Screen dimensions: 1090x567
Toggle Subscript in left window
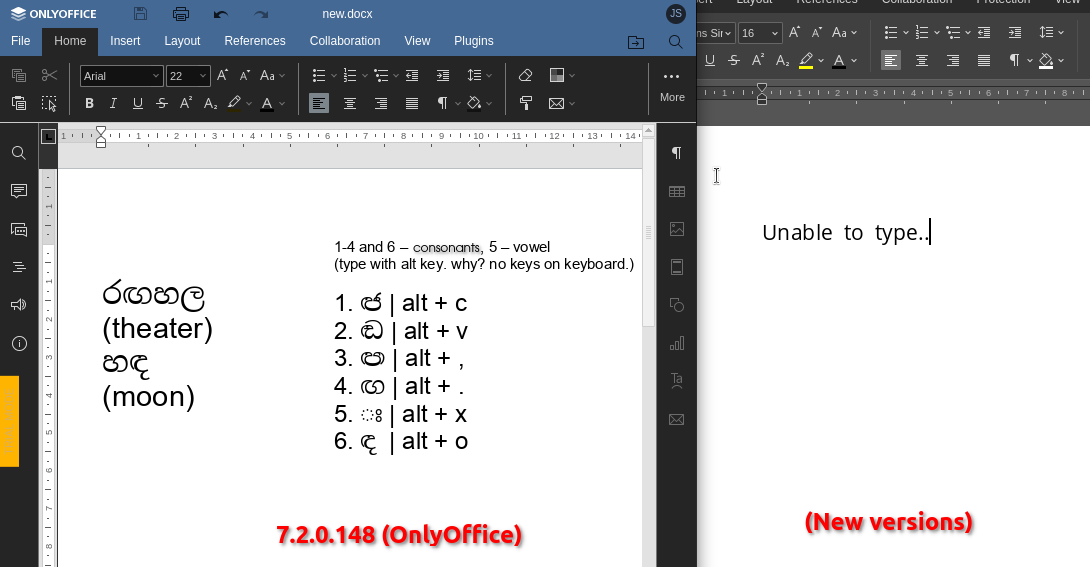211,104
